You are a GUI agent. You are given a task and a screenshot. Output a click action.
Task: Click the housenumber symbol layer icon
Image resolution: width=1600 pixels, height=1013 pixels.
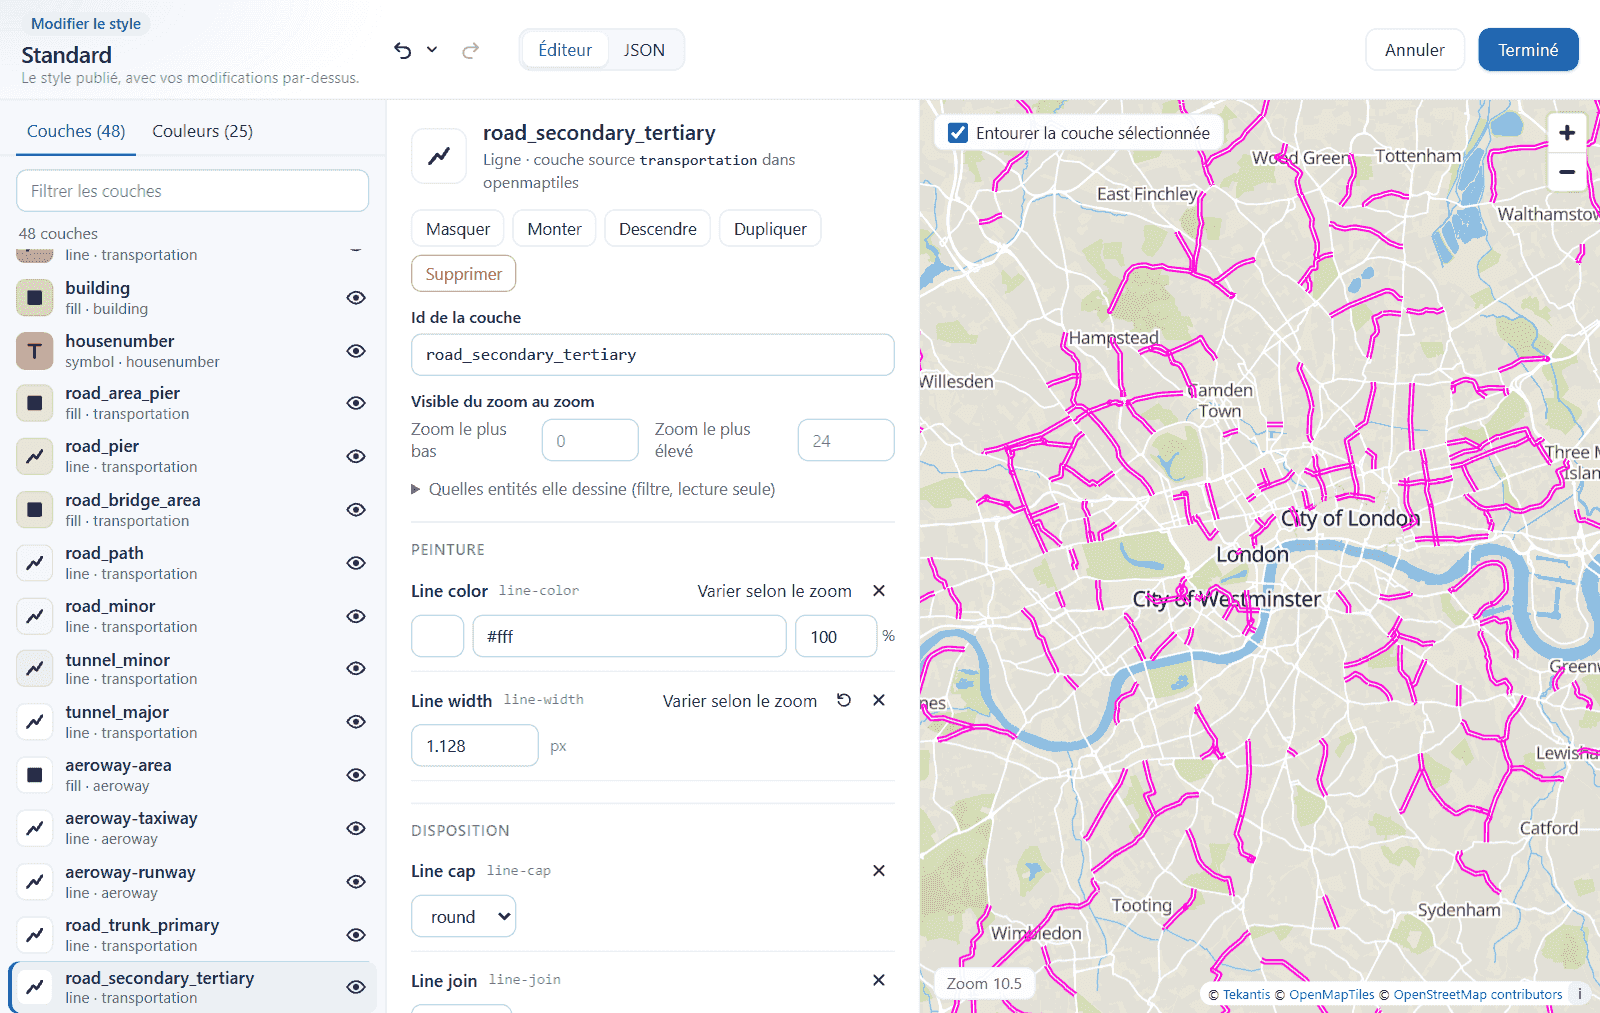(35, 351)
